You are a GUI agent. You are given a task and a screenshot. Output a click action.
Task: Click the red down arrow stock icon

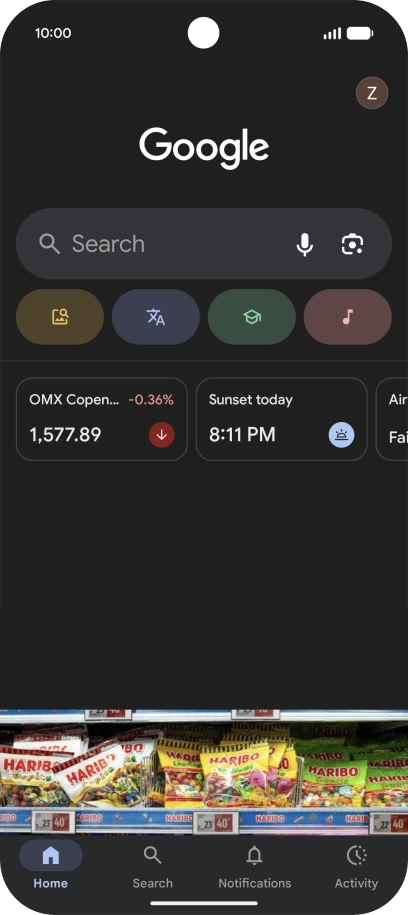tap(162, 435)
